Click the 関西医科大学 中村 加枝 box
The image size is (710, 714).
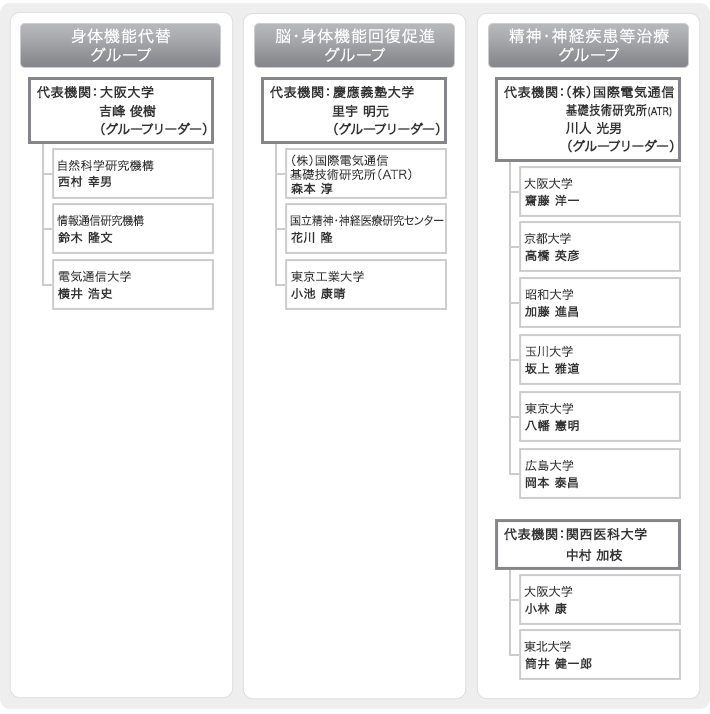tap(588, 545)
